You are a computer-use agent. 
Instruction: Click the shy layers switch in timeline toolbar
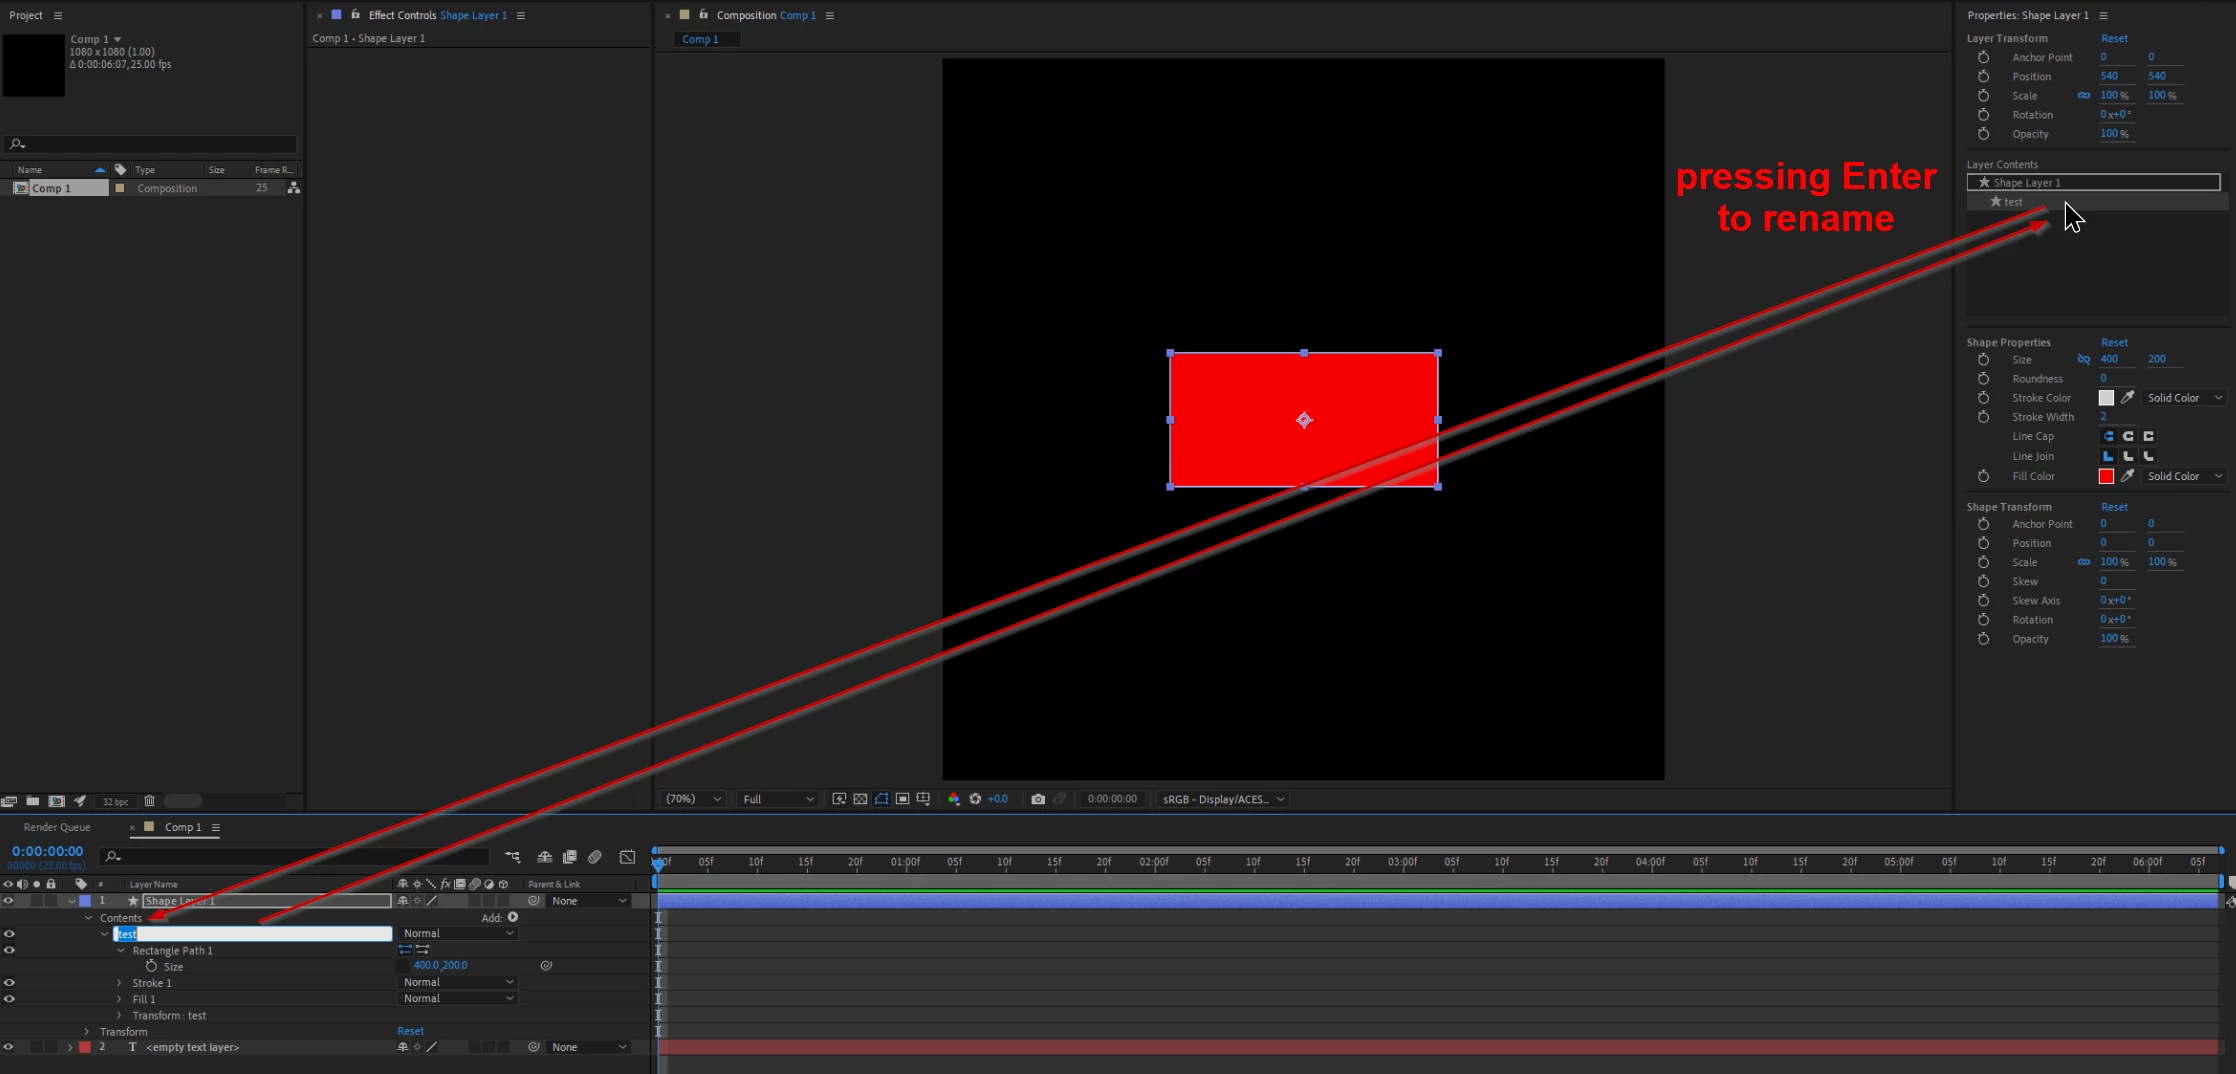pyautogui.click(x=545, y=857)
